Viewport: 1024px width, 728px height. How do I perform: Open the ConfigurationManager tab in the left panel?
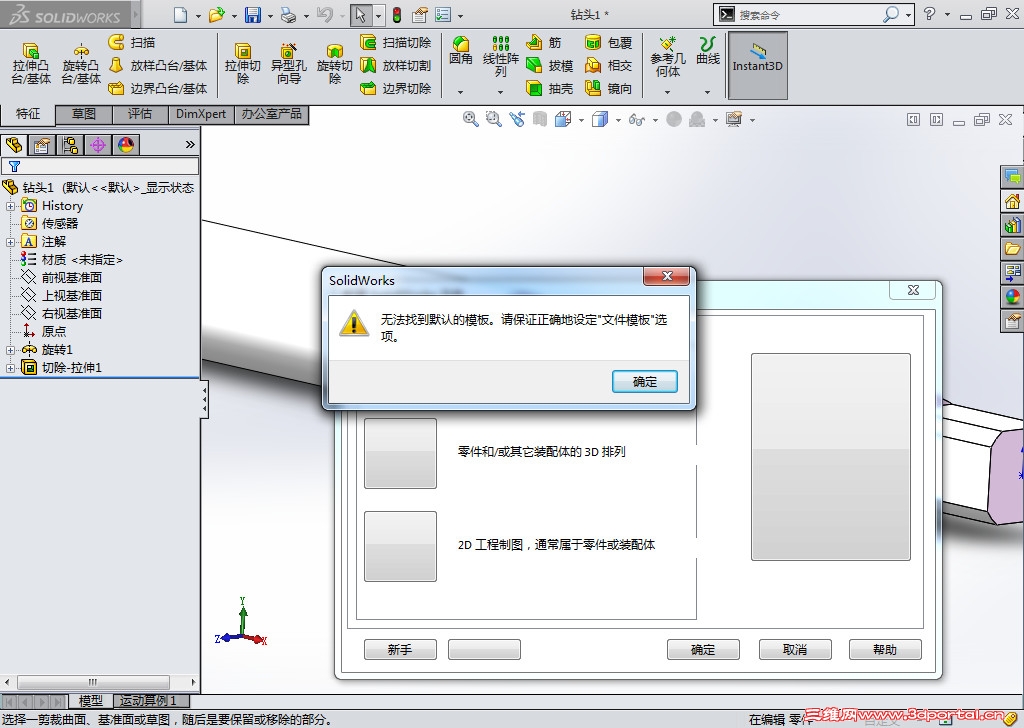tap(68, 144)
